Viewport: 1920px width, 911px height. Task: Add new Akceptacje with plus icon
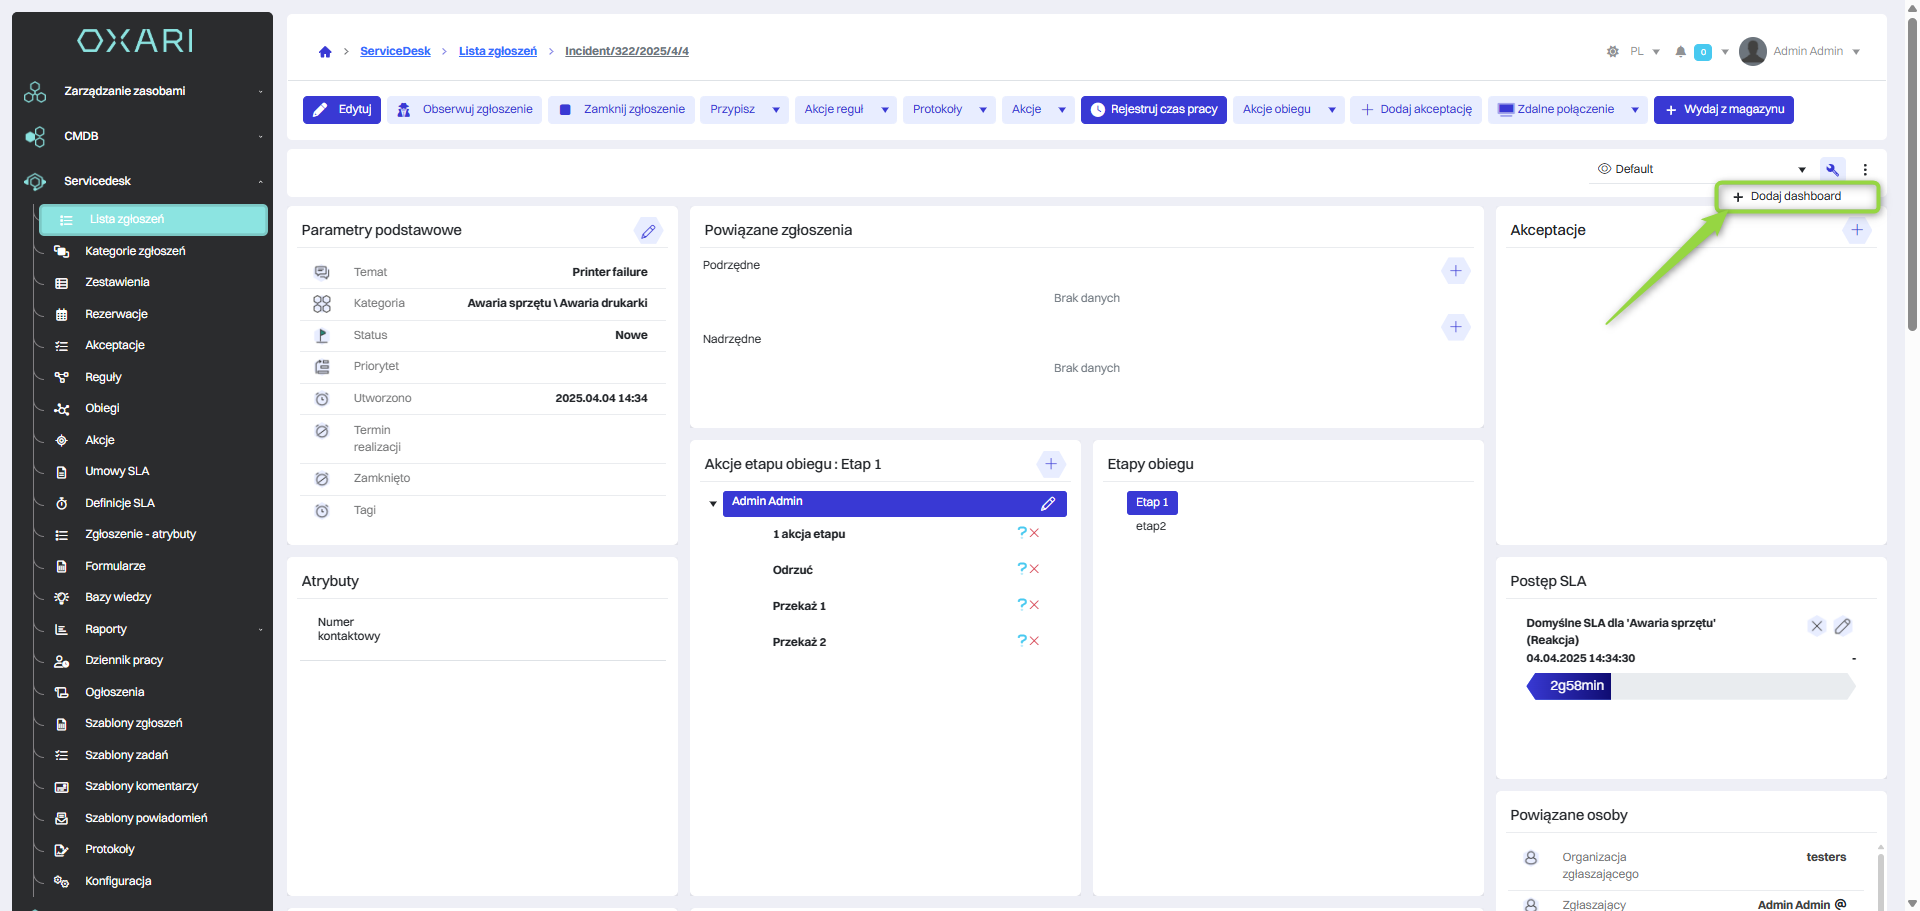pos(1857,230)
